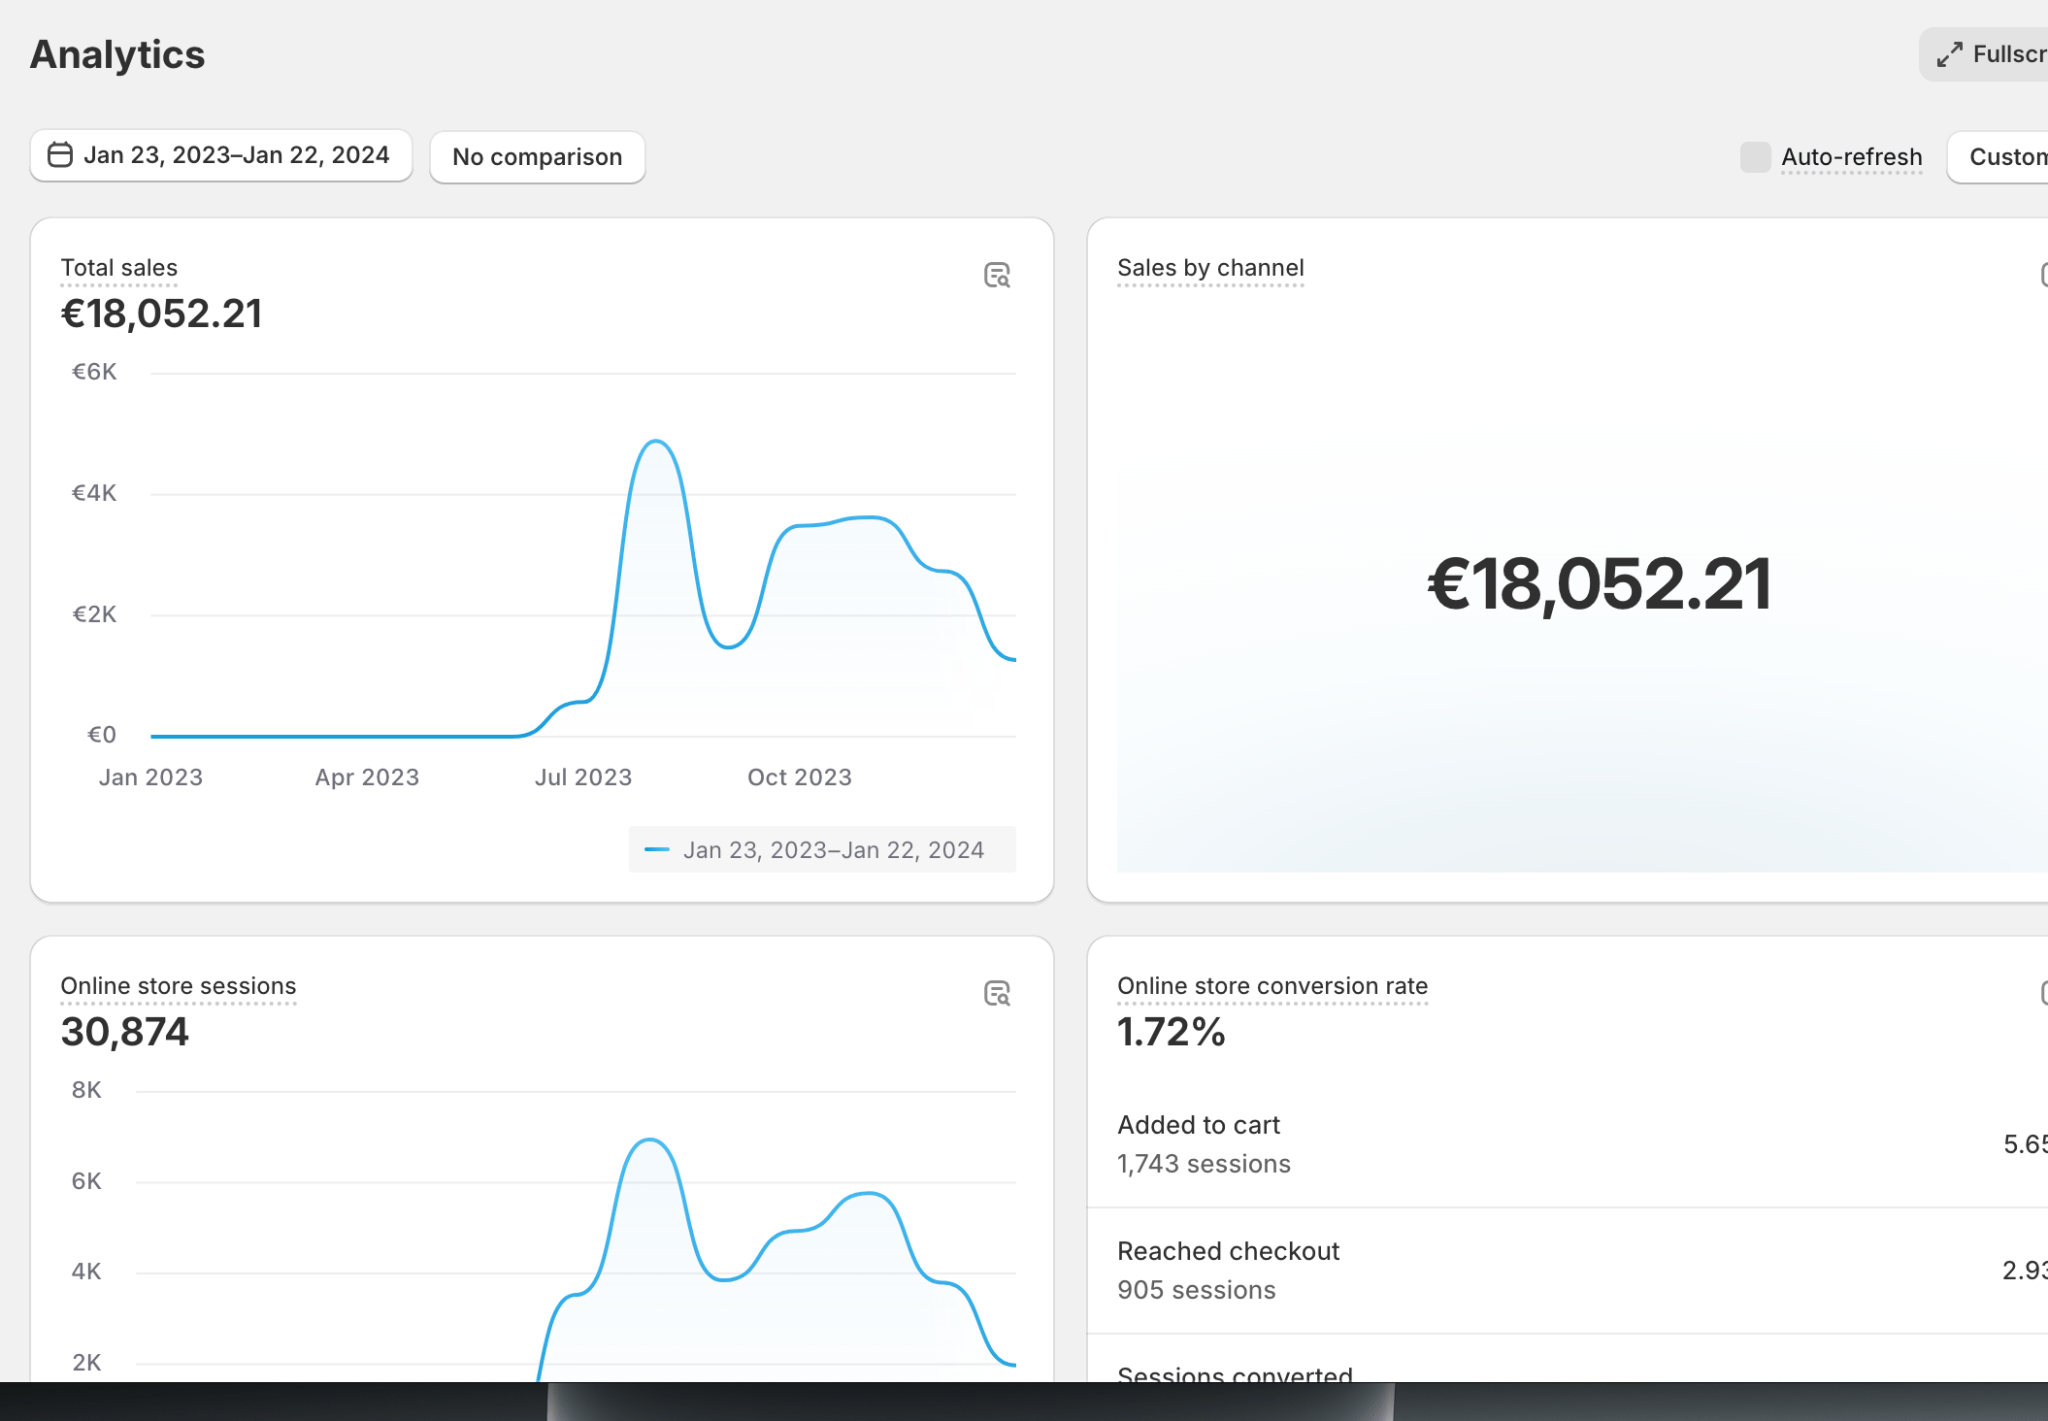Click the Online store conversion rate title
The height and width of the screenshot is (1421, 2048).
pos(1272,986)
